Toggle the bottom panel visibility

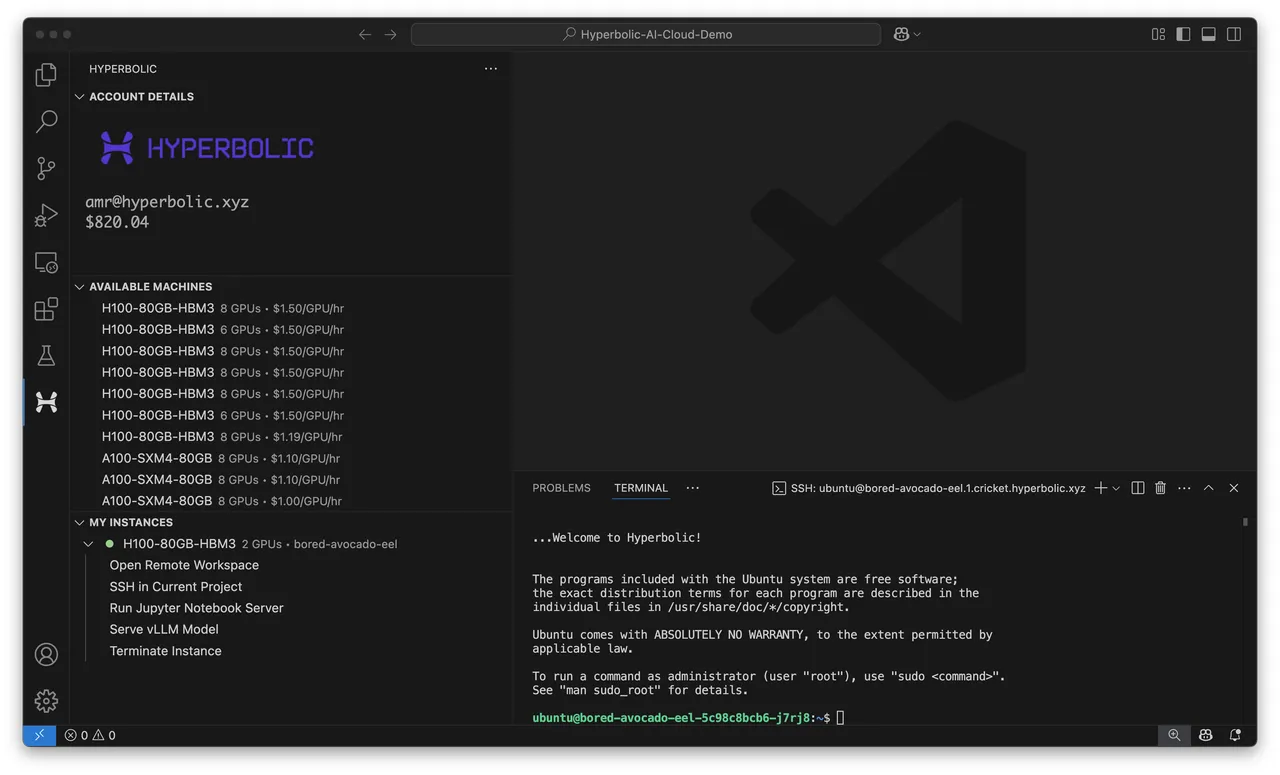1208,34
